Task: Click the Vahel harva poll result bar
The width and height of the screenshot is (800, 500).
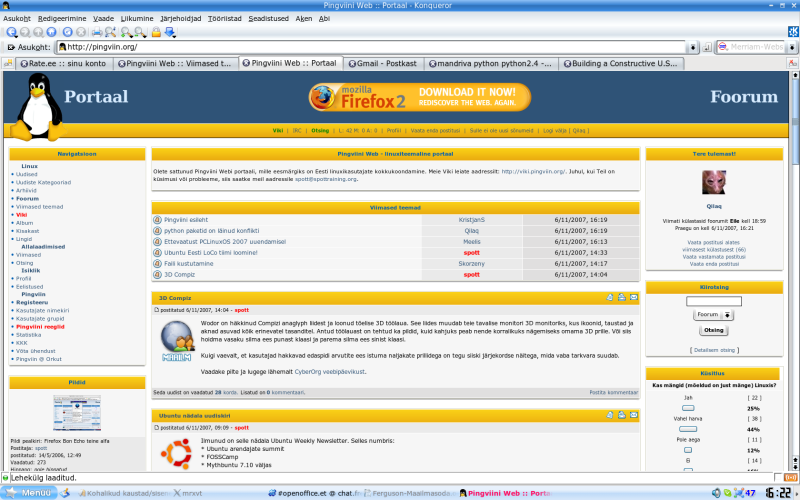Action: (x=688, y=429)
